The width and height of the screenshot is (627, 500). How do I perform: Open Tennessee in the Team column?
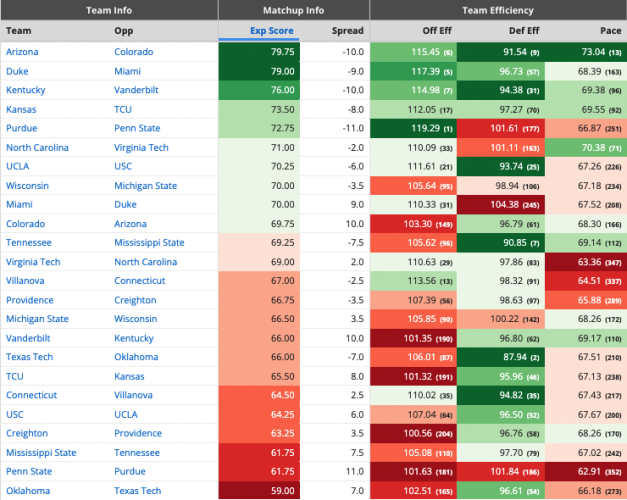click(29, 243)
